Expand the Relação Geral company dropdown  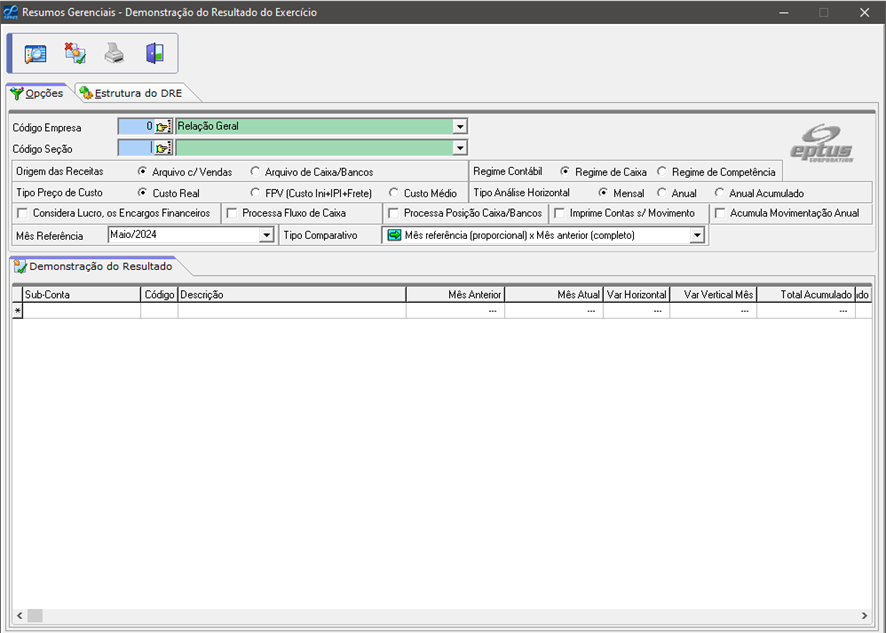click(460, 127)
